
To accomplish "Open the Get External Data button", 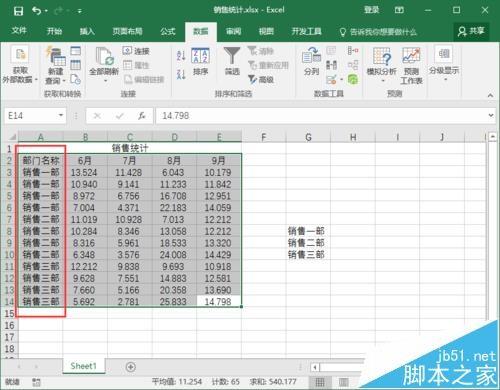I will [20, 65].
